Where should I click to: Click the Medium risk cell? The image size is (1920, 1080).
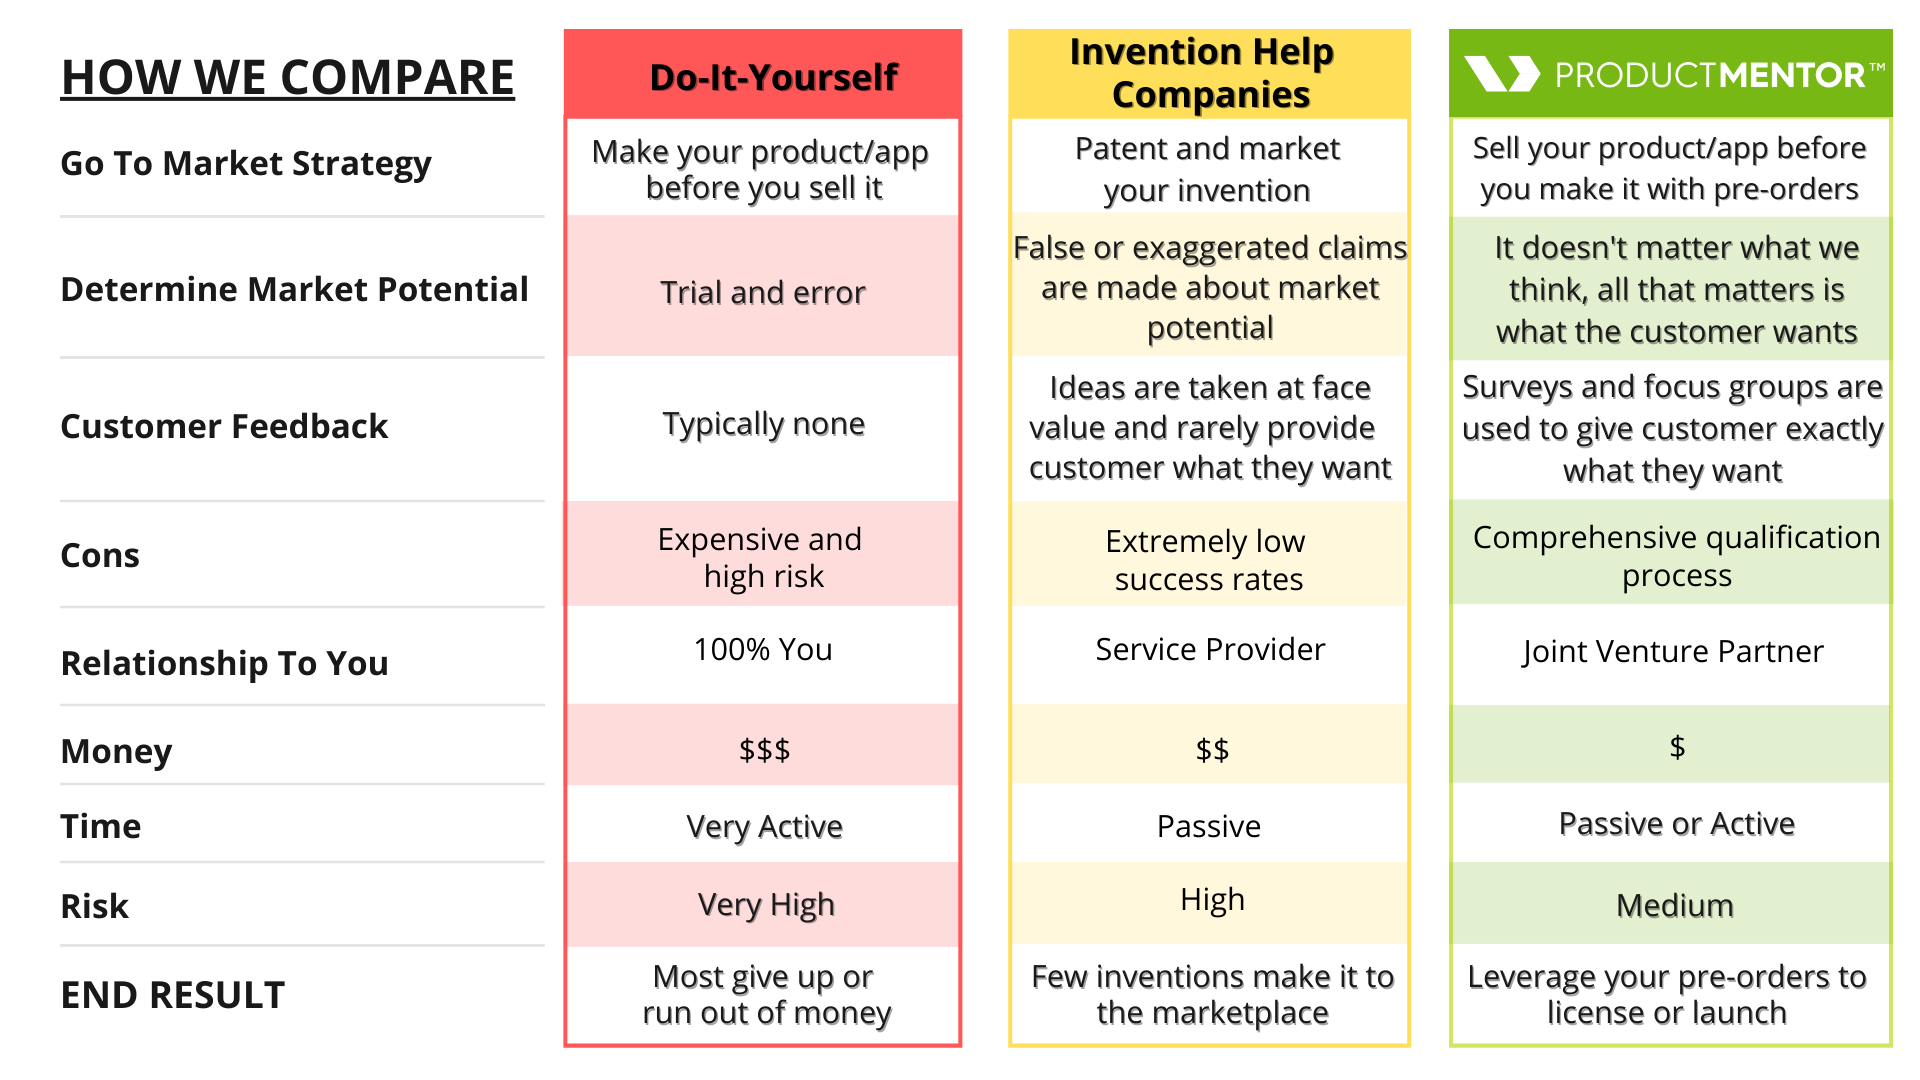[x=1675, y=905]
